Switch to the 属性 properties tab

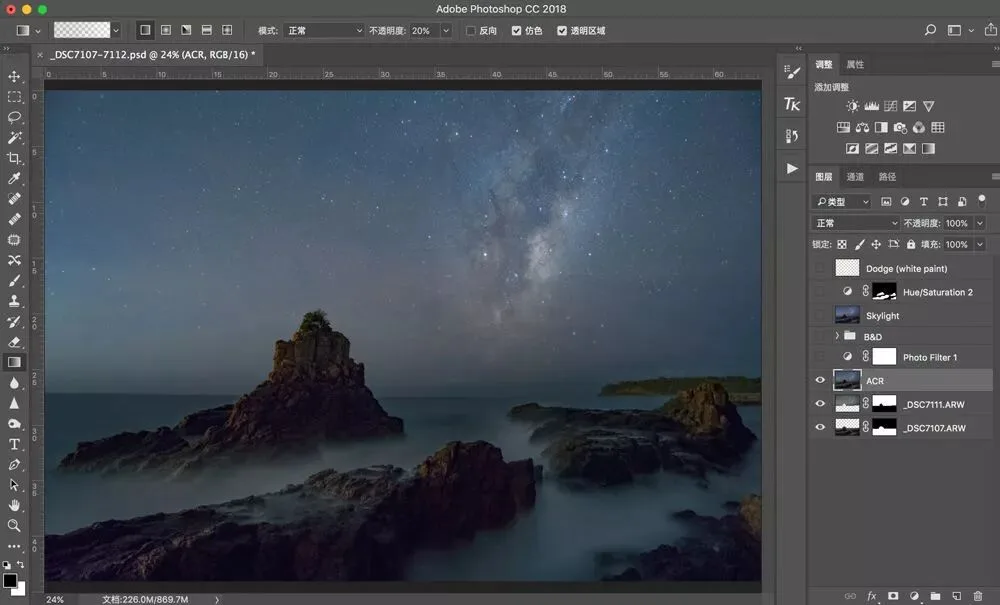pyautogui.click(x=855, y=64)
